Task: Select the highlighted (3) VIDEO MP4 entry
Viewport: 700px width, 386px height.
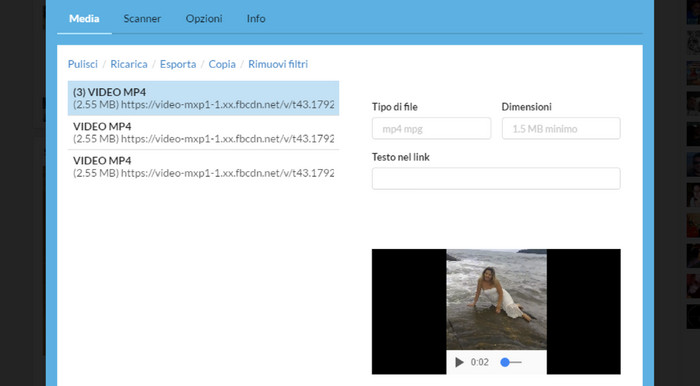Action: click(203, 98)
